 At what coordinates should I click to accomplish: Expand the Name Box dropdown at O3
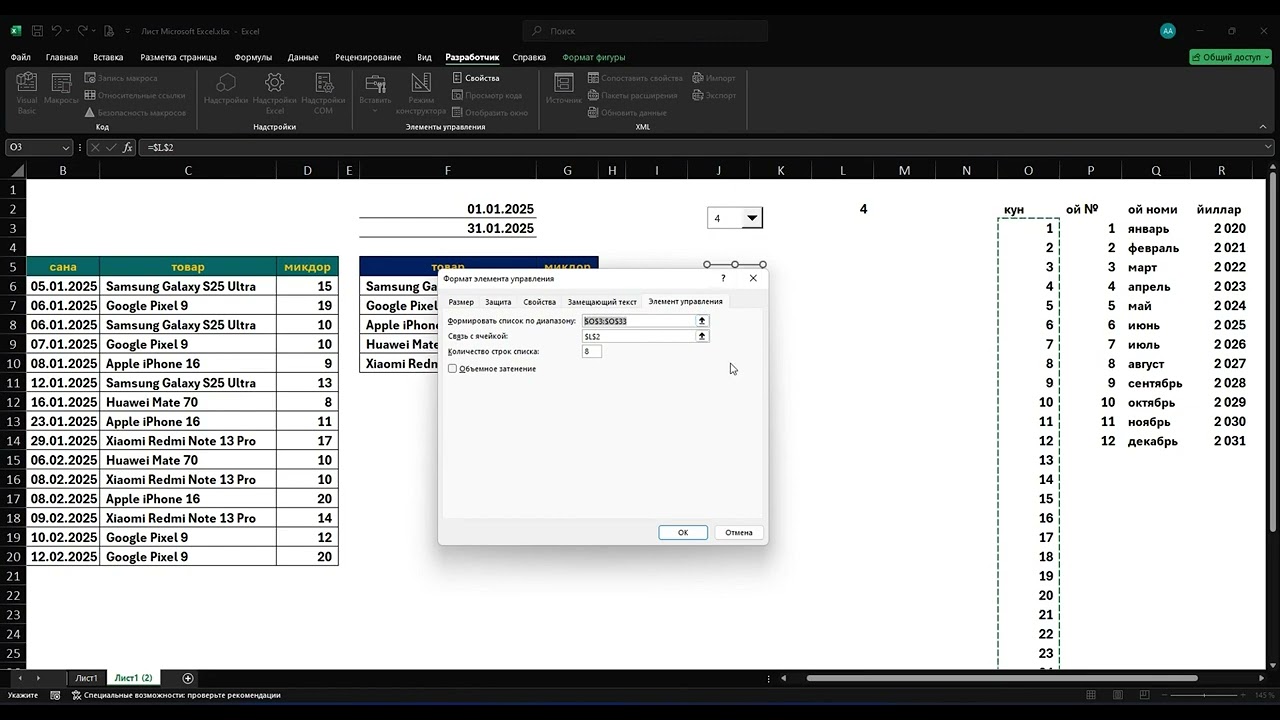coord(66,147)
